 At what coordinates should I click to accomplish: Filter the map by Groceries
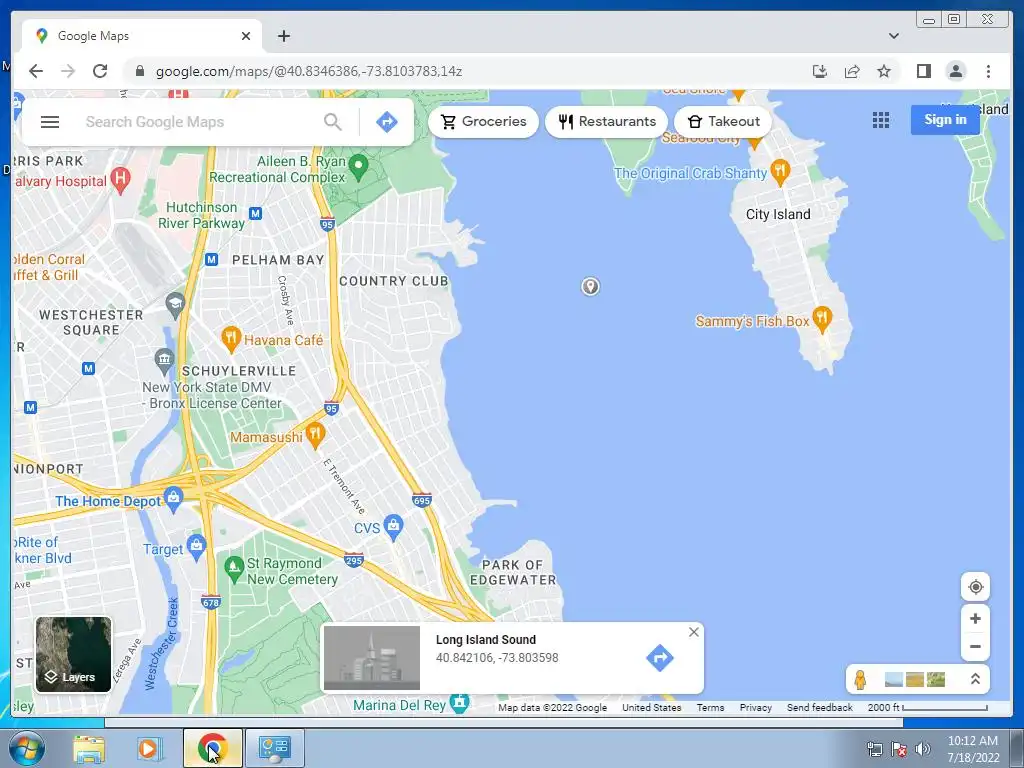(x=483, y=121)
